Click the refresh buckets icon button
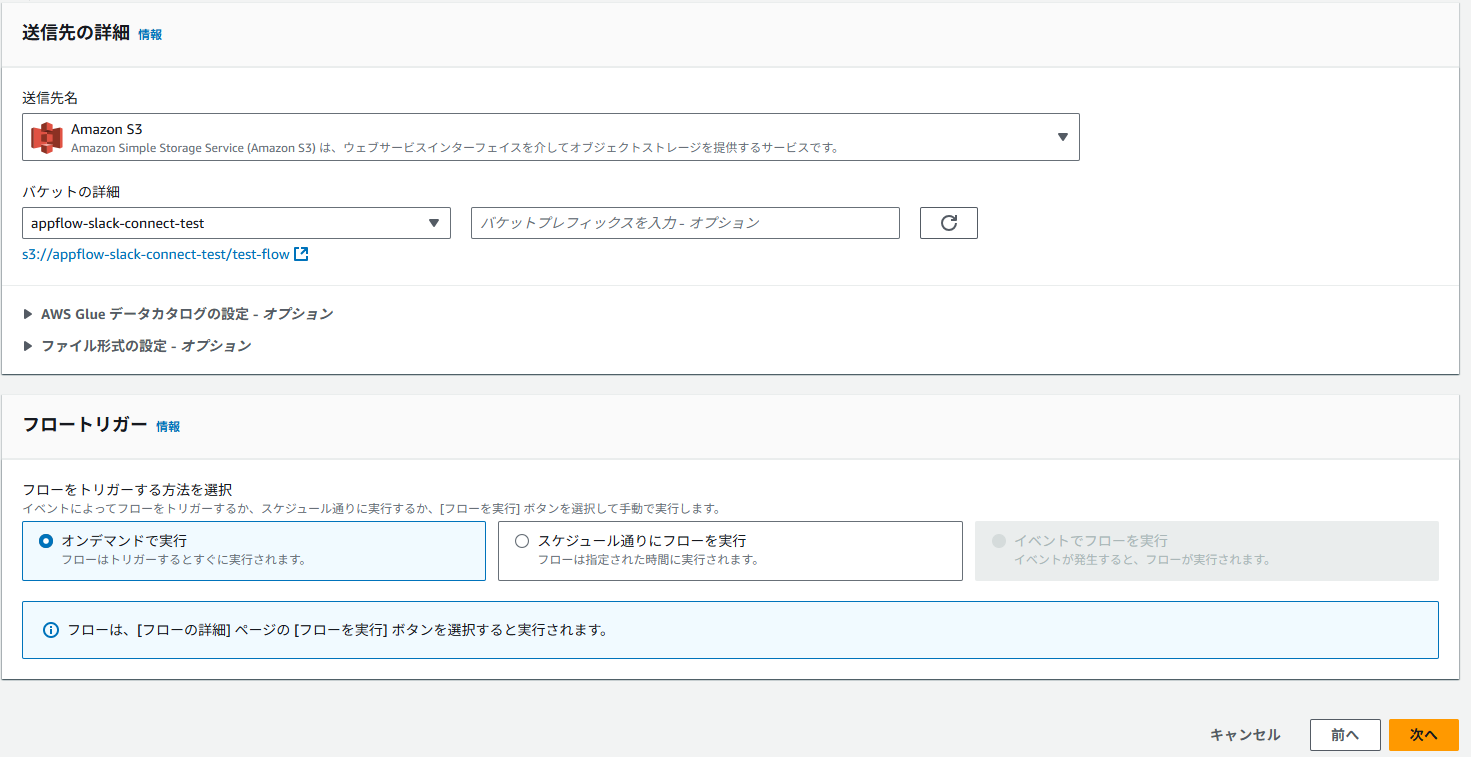Screen dimensions: 1471x757 [948, 223]
